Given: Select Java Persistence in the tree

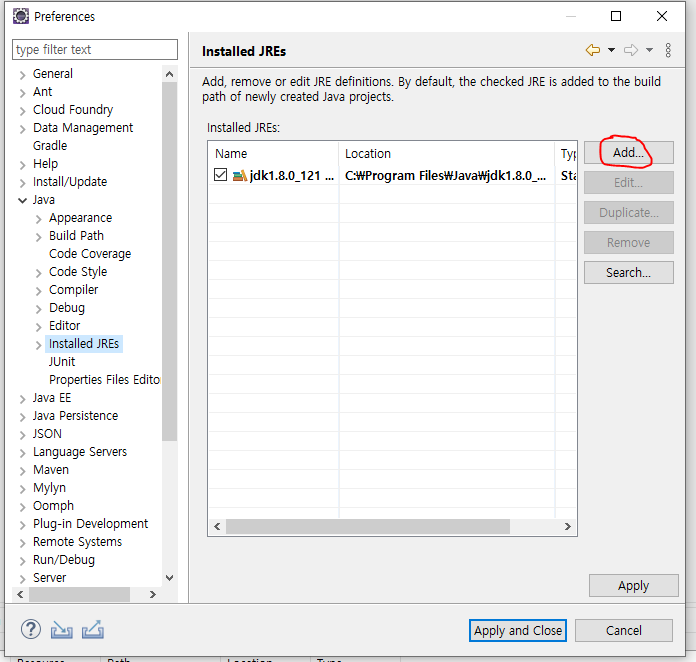Looking at the screenshot, I should pyautogui.click(x=75, y=416).
